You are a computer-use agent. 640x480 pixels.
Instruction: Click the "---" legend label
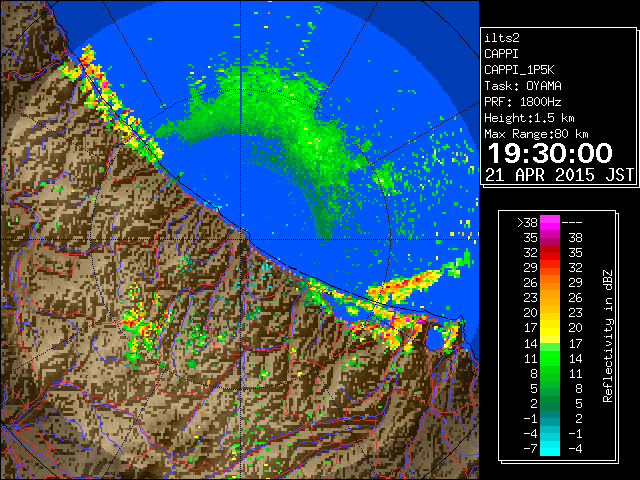point(572,223)
